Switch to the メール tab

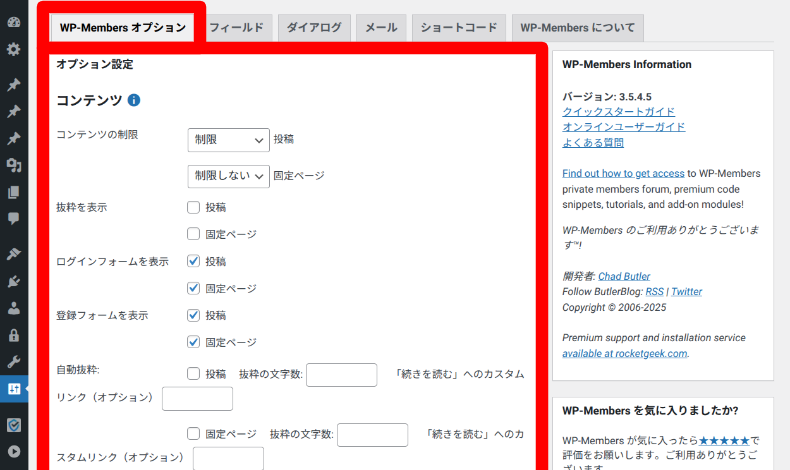(381, 28)
